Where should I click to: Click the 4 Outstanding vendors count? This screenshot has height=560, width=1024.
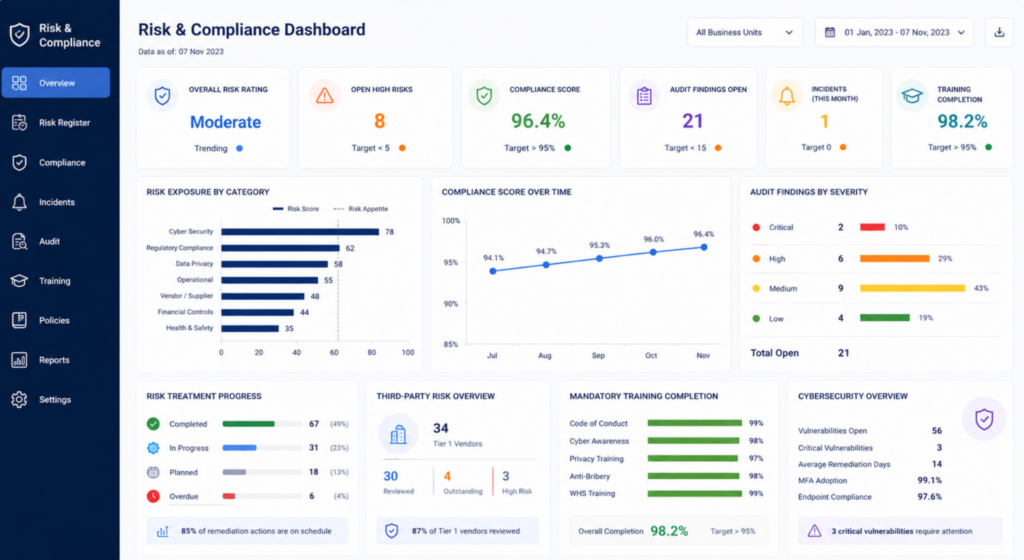447,476
